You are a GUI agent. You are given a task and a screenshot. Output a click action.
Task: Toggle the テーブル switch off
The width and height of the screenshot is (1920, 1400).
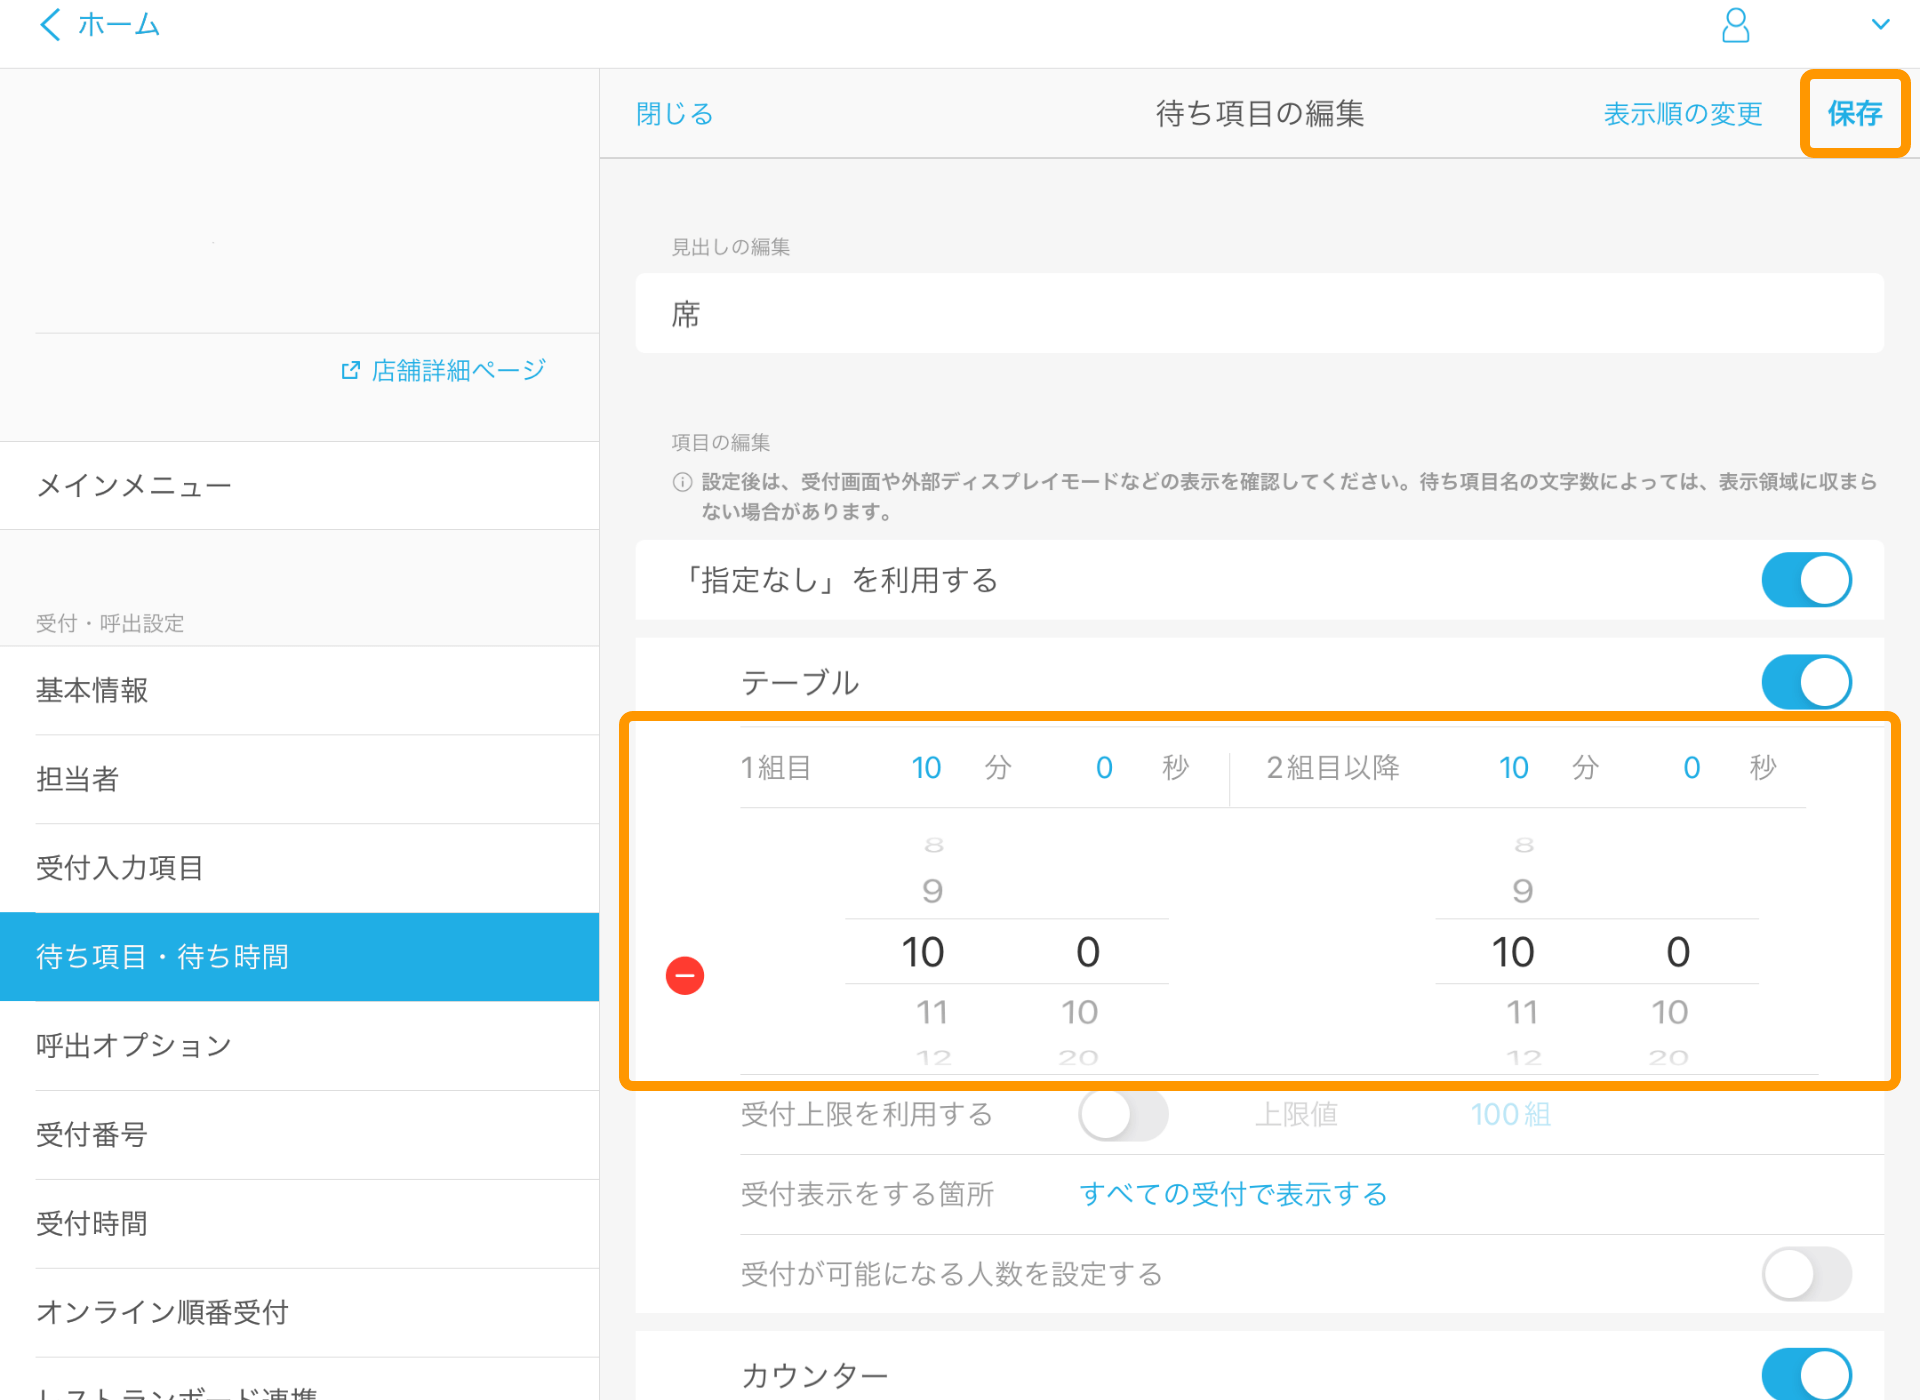coord(1806,682)
